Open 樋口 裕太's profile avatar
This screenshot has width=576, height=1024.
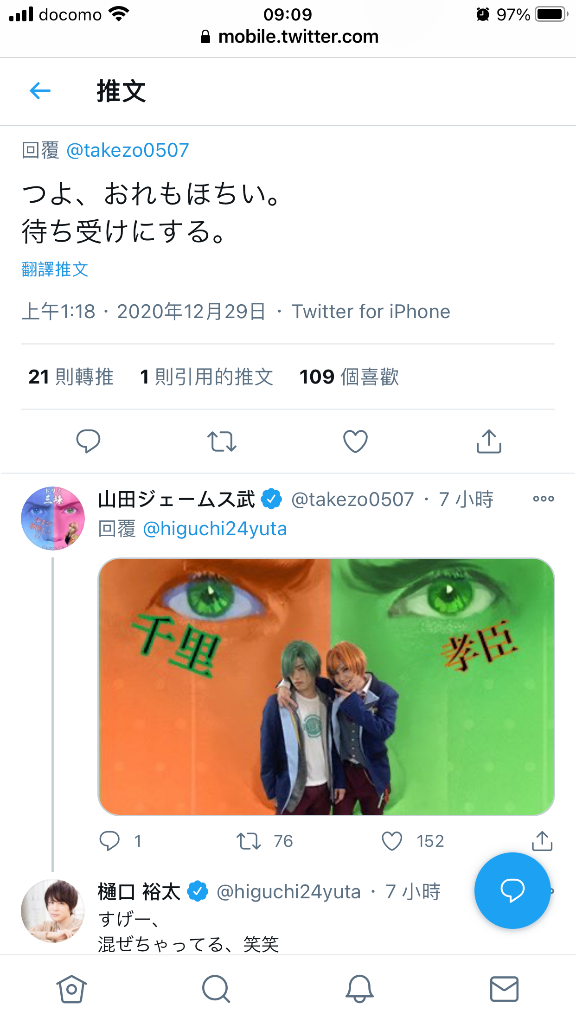click(x=53, y=910)
